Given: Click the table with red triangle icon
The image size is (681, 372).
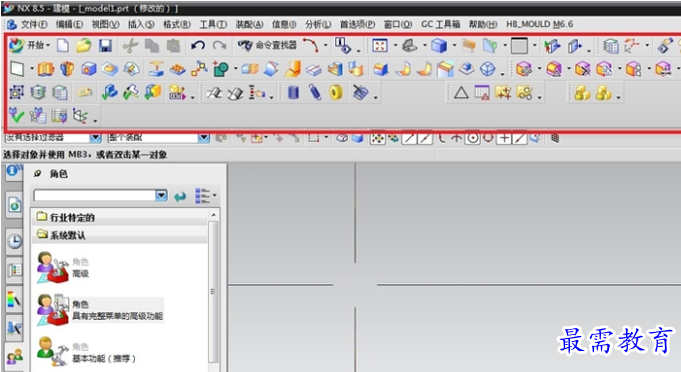Looking at the screenshot, I should tap(482, 92).
